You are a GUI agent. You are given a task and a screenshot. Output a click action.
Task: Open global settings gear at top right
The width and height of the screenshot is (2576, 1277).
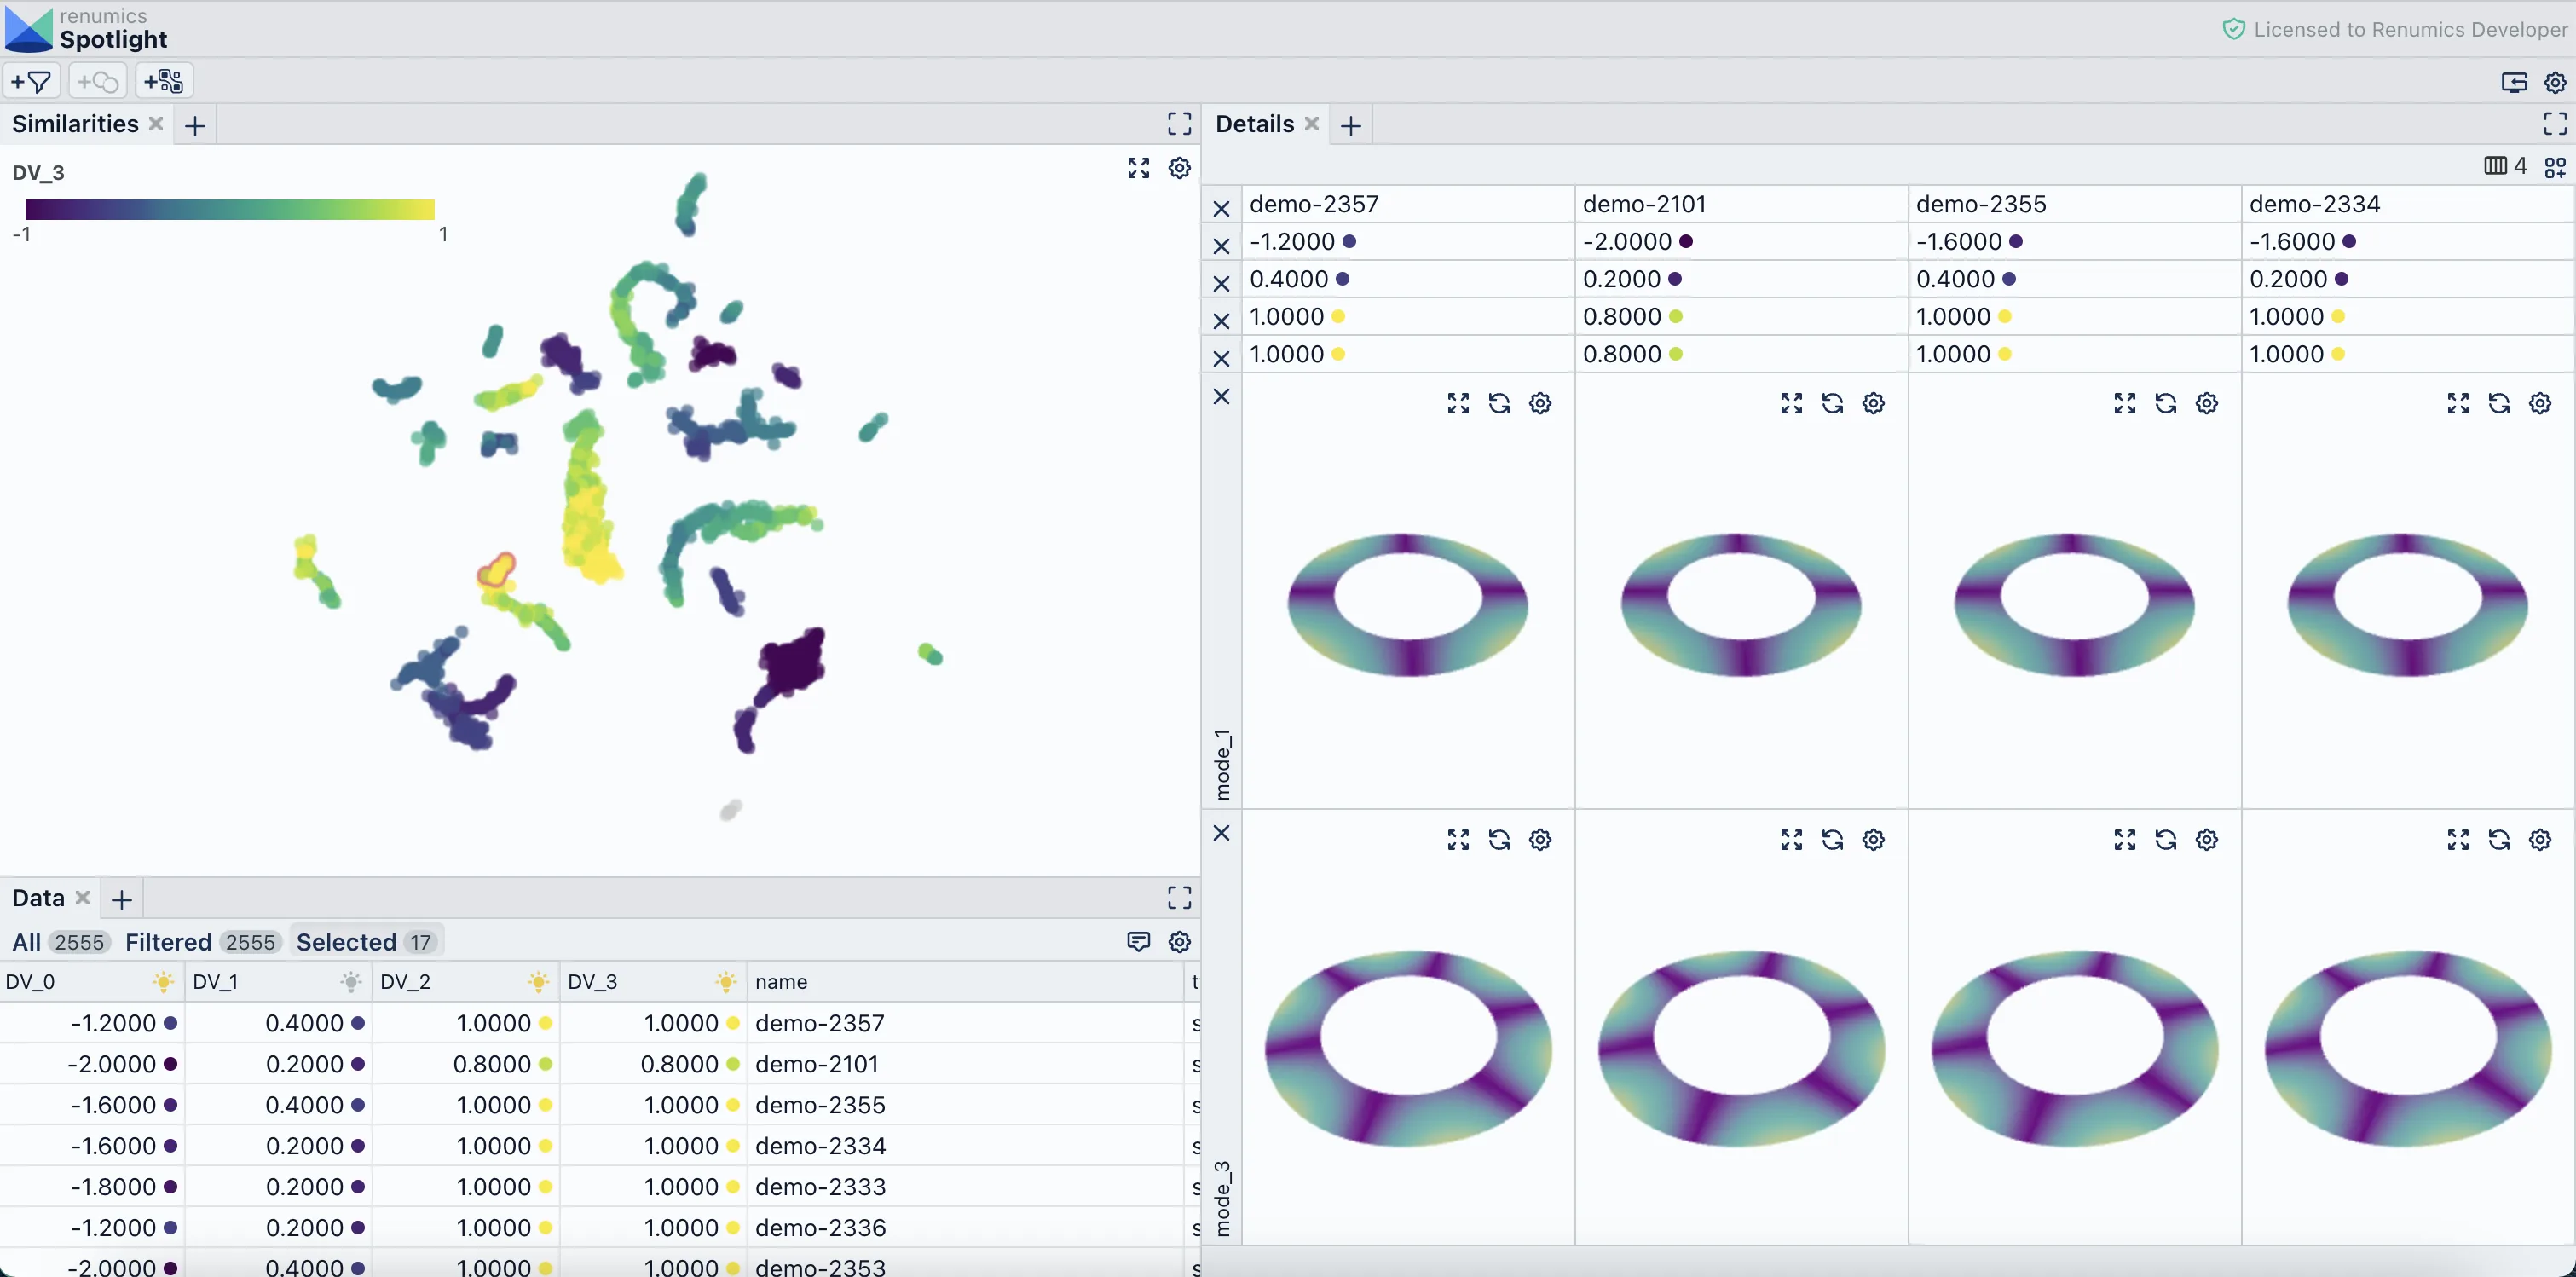(2555, 82)
